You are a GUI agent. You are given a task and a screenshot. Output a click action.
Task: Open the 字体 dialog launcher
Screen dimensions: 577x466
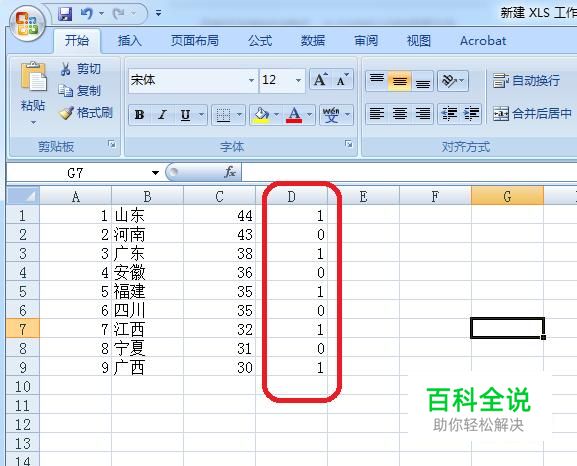point(348,144)
